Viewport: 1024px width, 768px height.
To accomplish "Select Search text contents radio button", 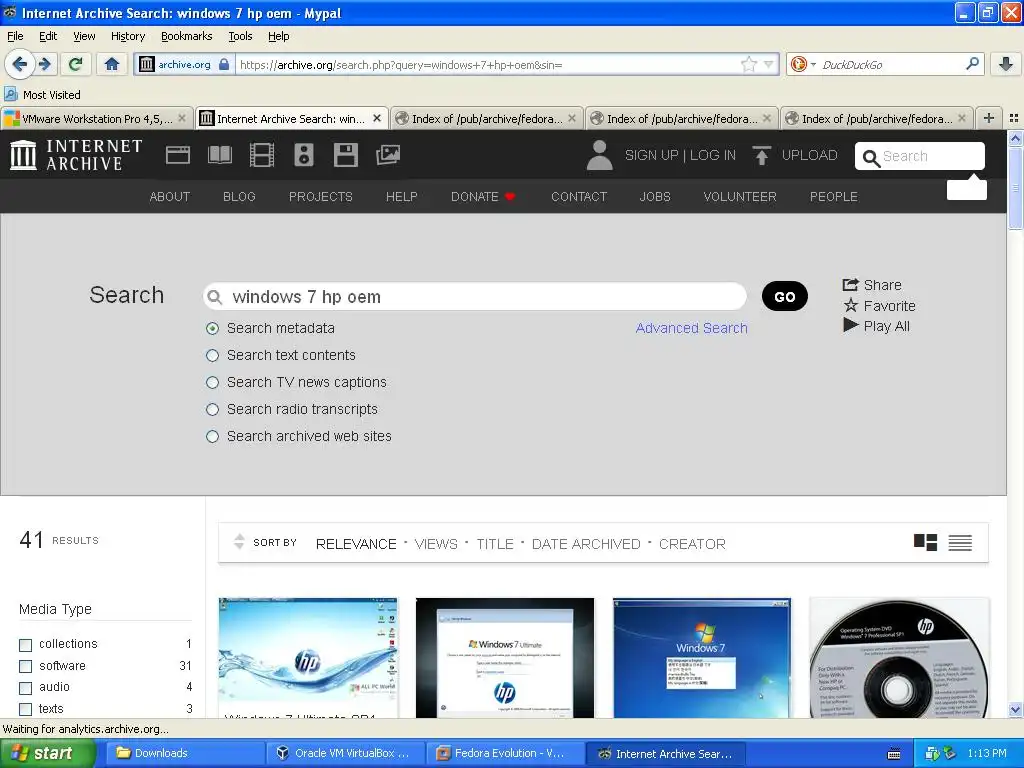I will coord(212,355).
